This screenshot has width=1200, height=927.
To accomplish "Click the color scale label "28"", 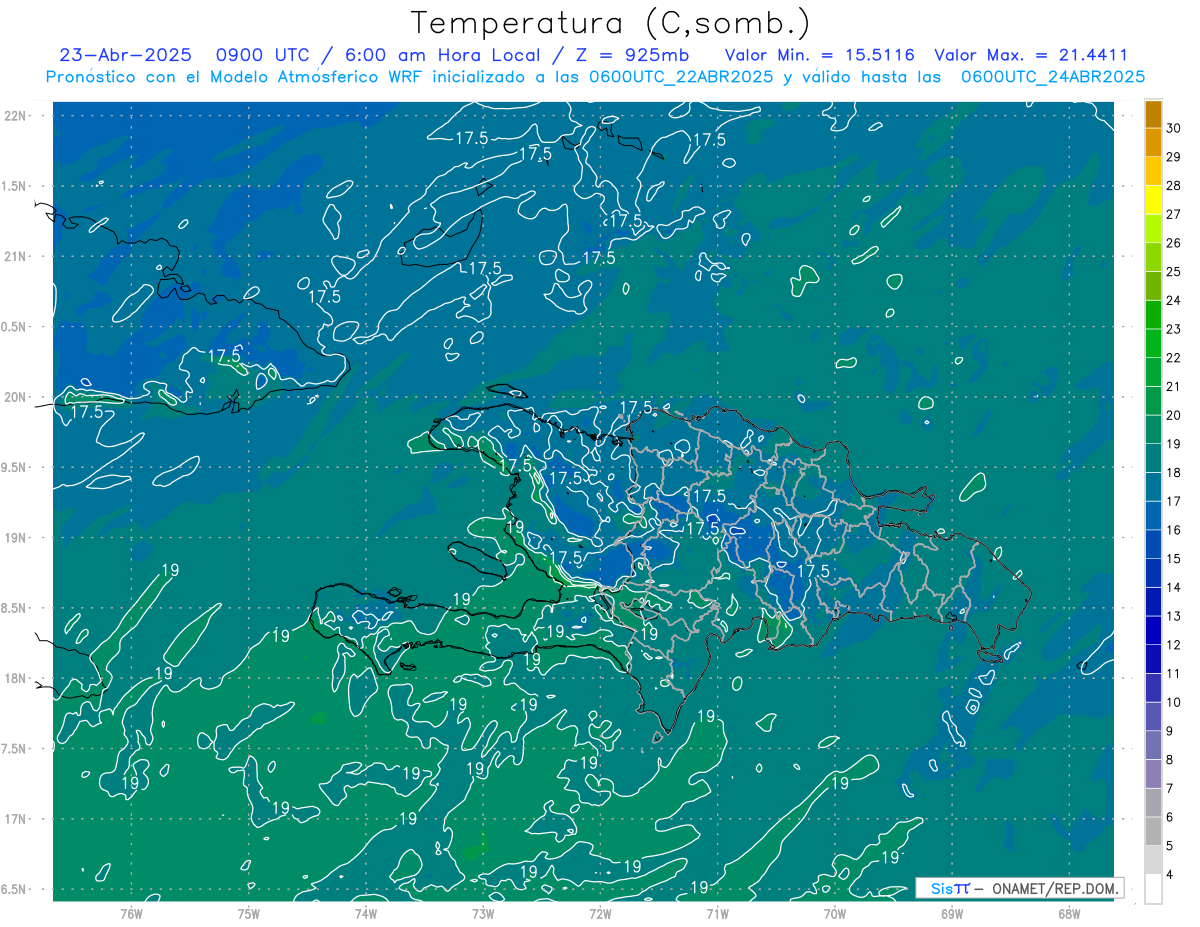I will pyautogui.click(x=1174, y=185).
